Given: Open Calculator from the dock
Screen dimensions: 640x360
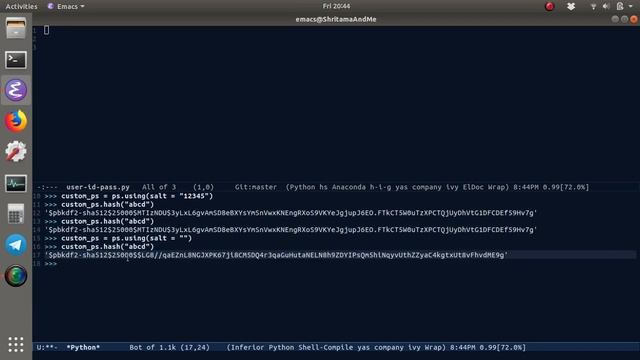Looking at the screenshot, I should point(16,213).
